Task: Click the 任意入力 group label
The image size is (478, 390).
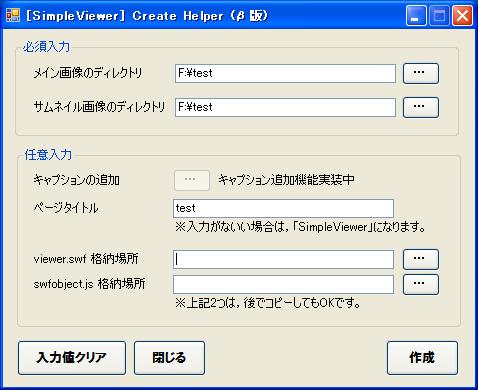Action: pyautogui.click(x=48, y=155)
